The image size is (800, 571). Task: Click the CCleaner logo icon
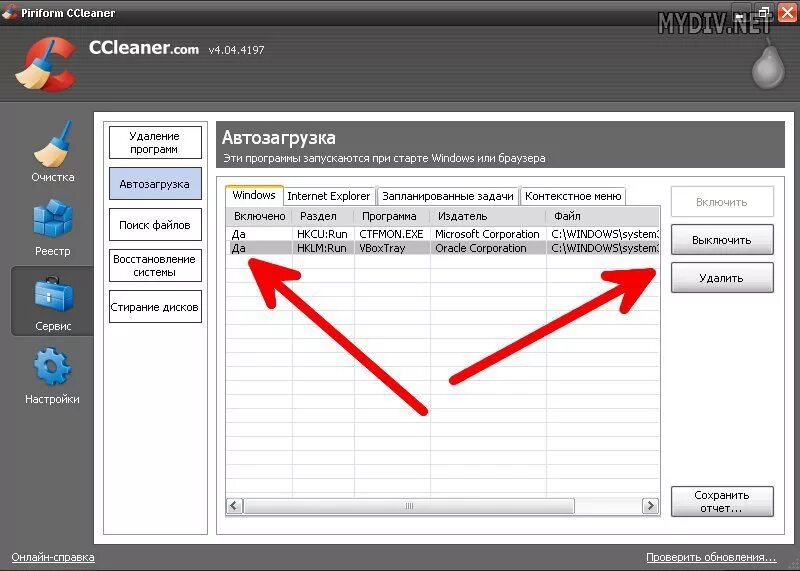[46, 64]
